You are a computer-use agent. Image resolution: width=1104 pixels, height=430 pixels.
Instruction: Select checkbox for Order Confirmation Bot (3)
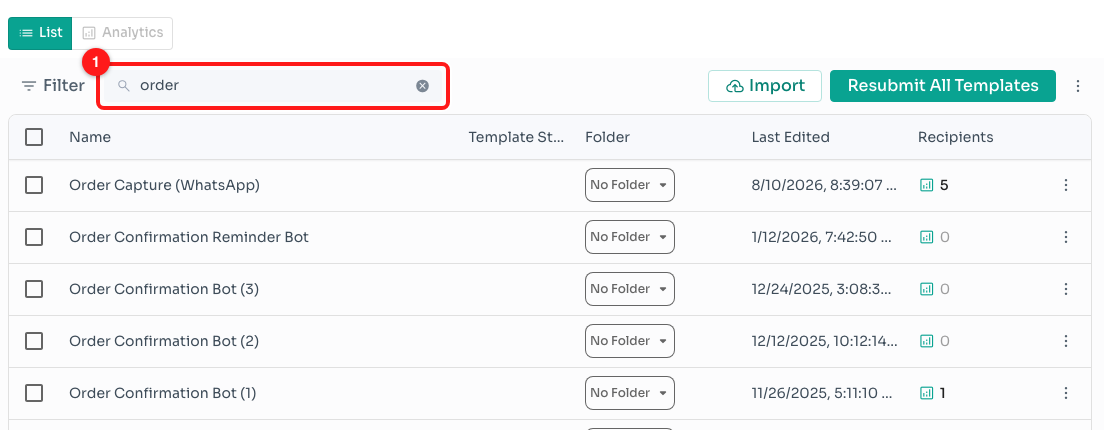click(x=34, y=289)
